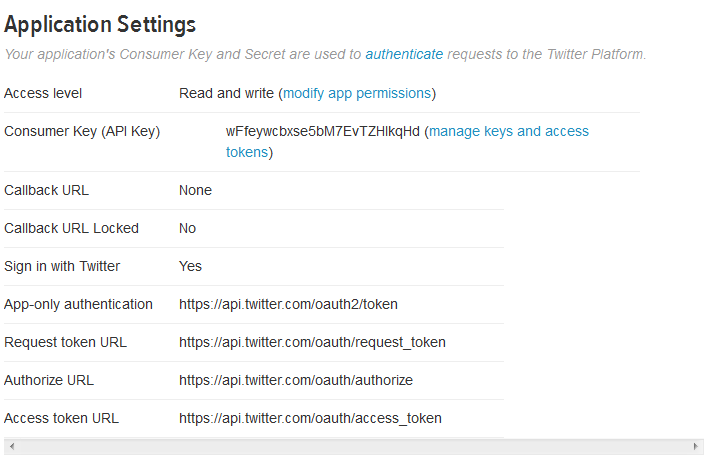
Task: Click the horizontal scrollbar right arrow
Action: pos(697,446)
